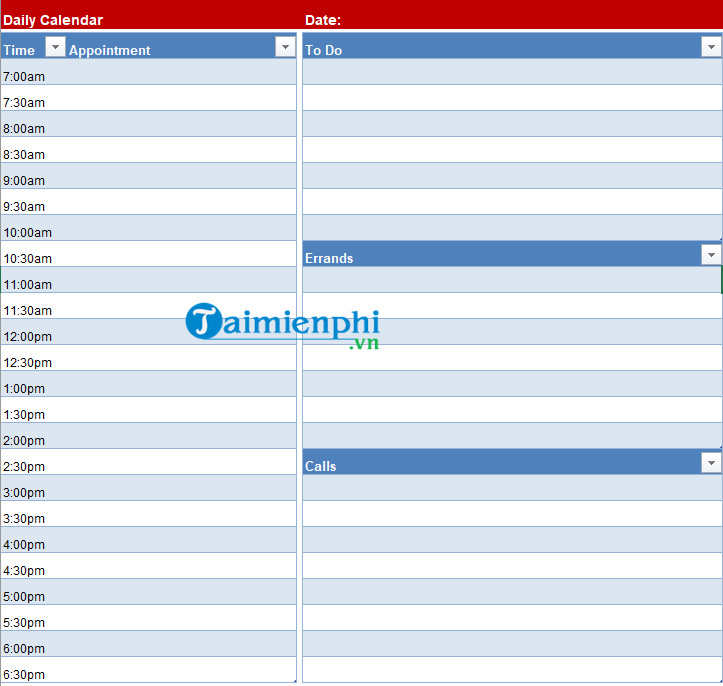Expand the To Do filter dropdown

click(711, 47)
